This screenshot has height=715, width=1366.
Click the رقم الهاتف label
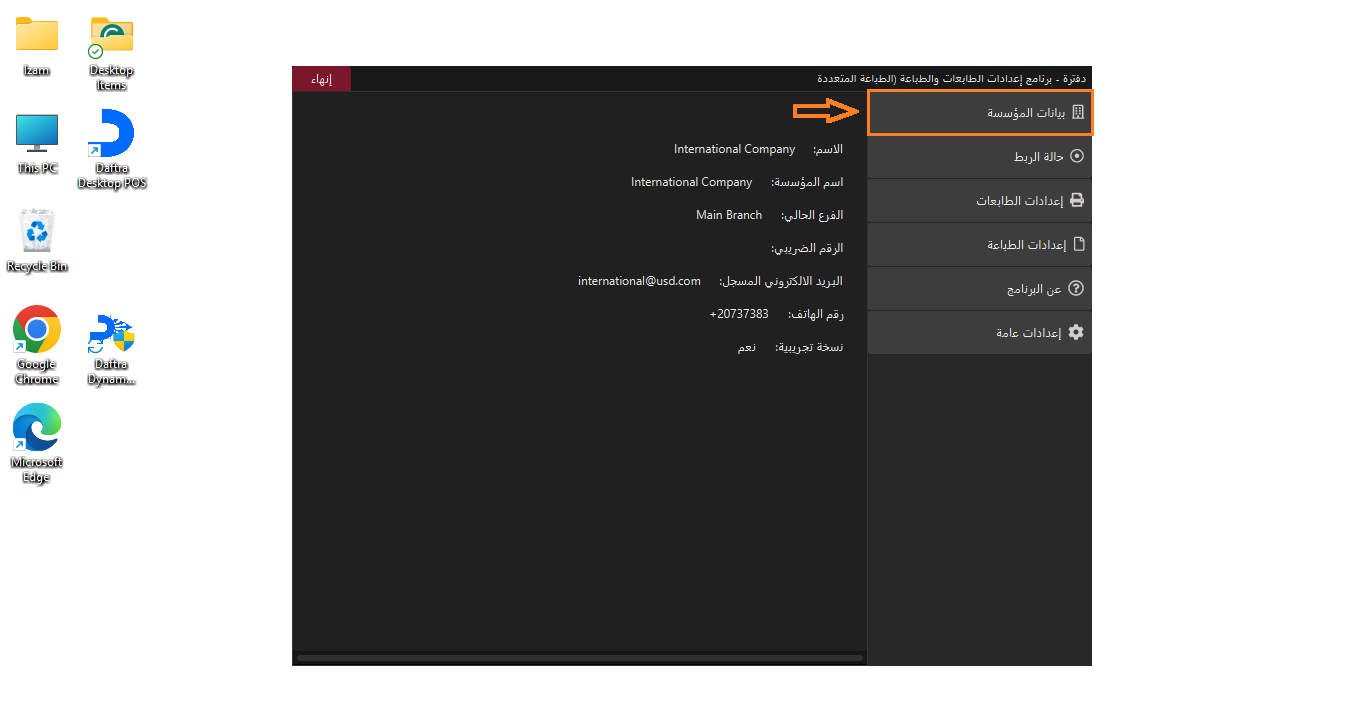pos(816,314)
